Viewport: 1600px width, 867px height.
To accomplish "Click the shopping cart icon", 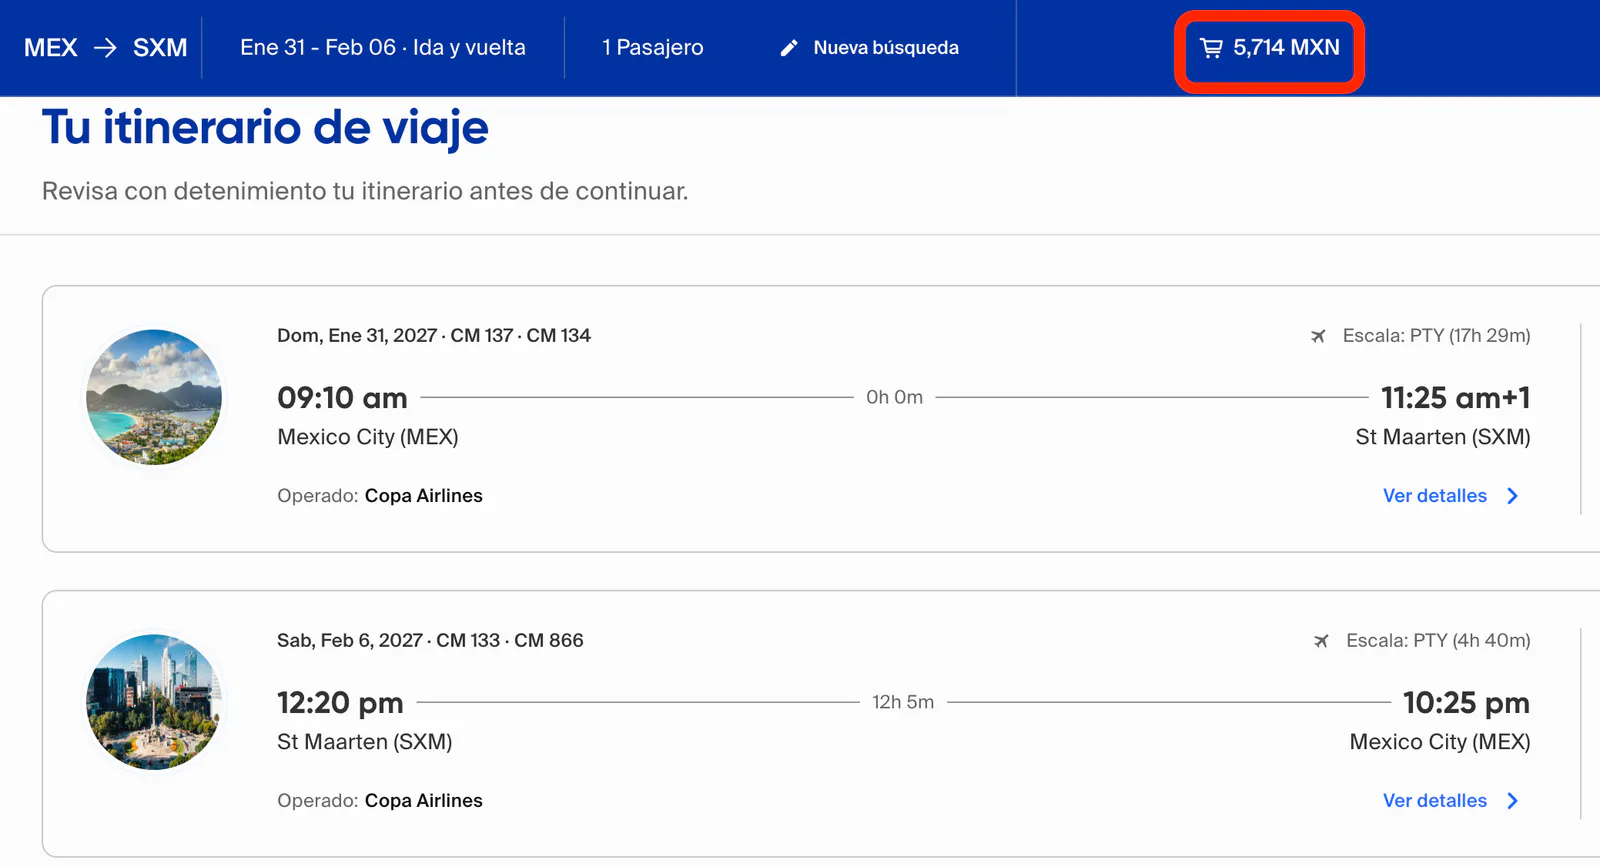I will pos(1211,48).
